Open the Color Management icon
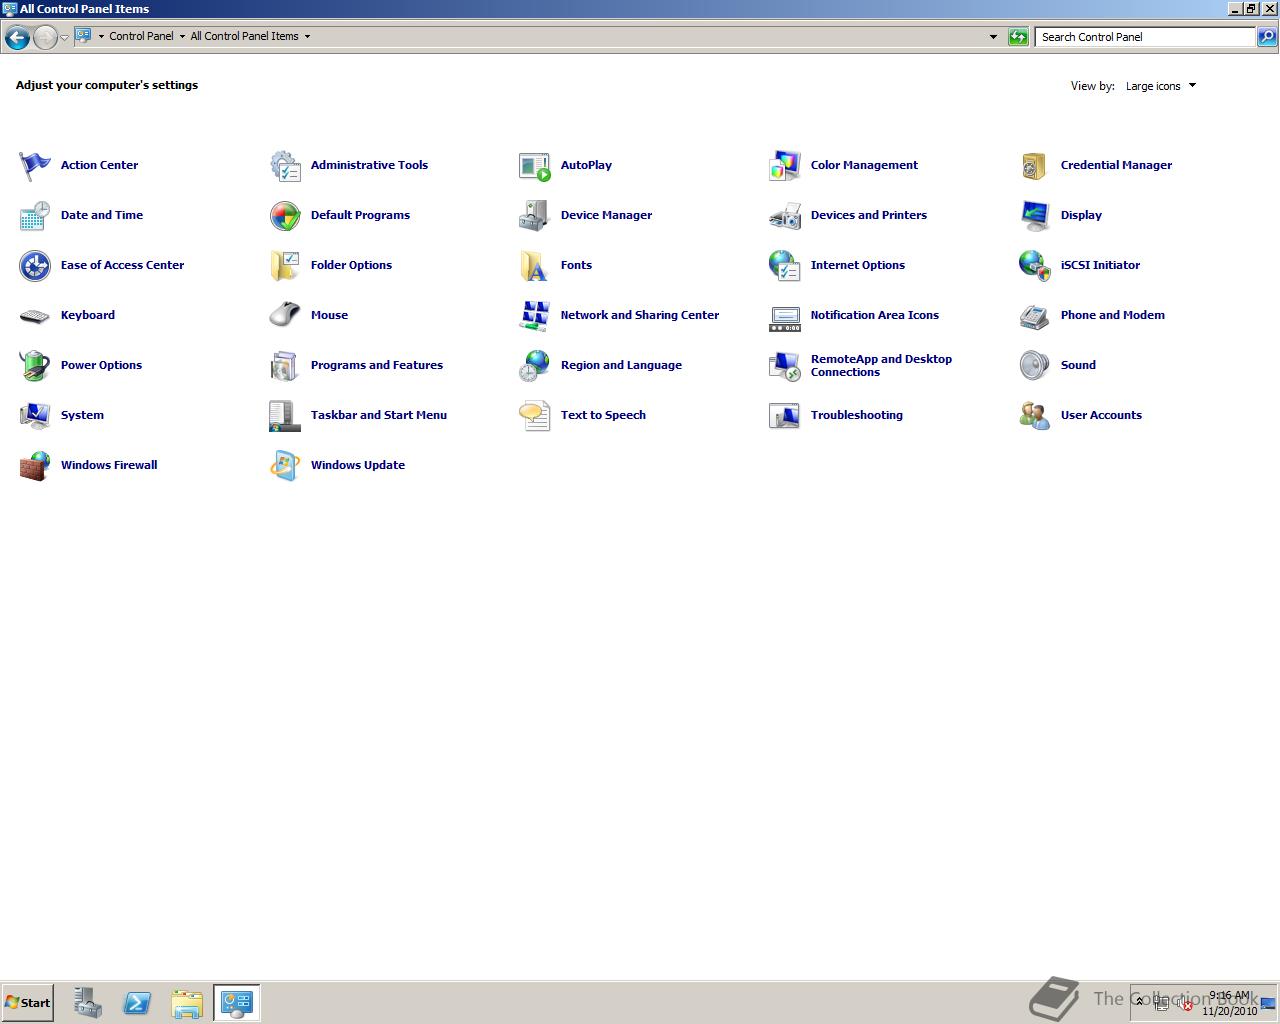 (x=785, y=165)
